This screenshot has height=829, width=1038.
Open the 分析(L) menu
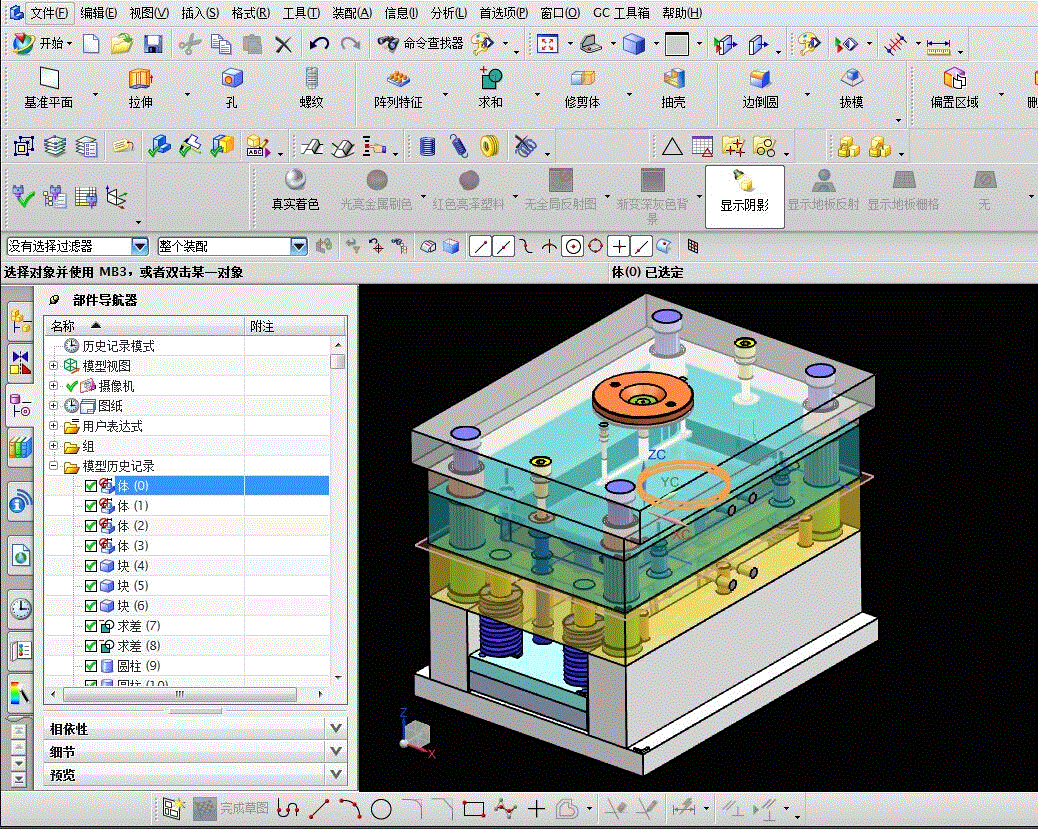pyautogui.click(x=449, y=13)
